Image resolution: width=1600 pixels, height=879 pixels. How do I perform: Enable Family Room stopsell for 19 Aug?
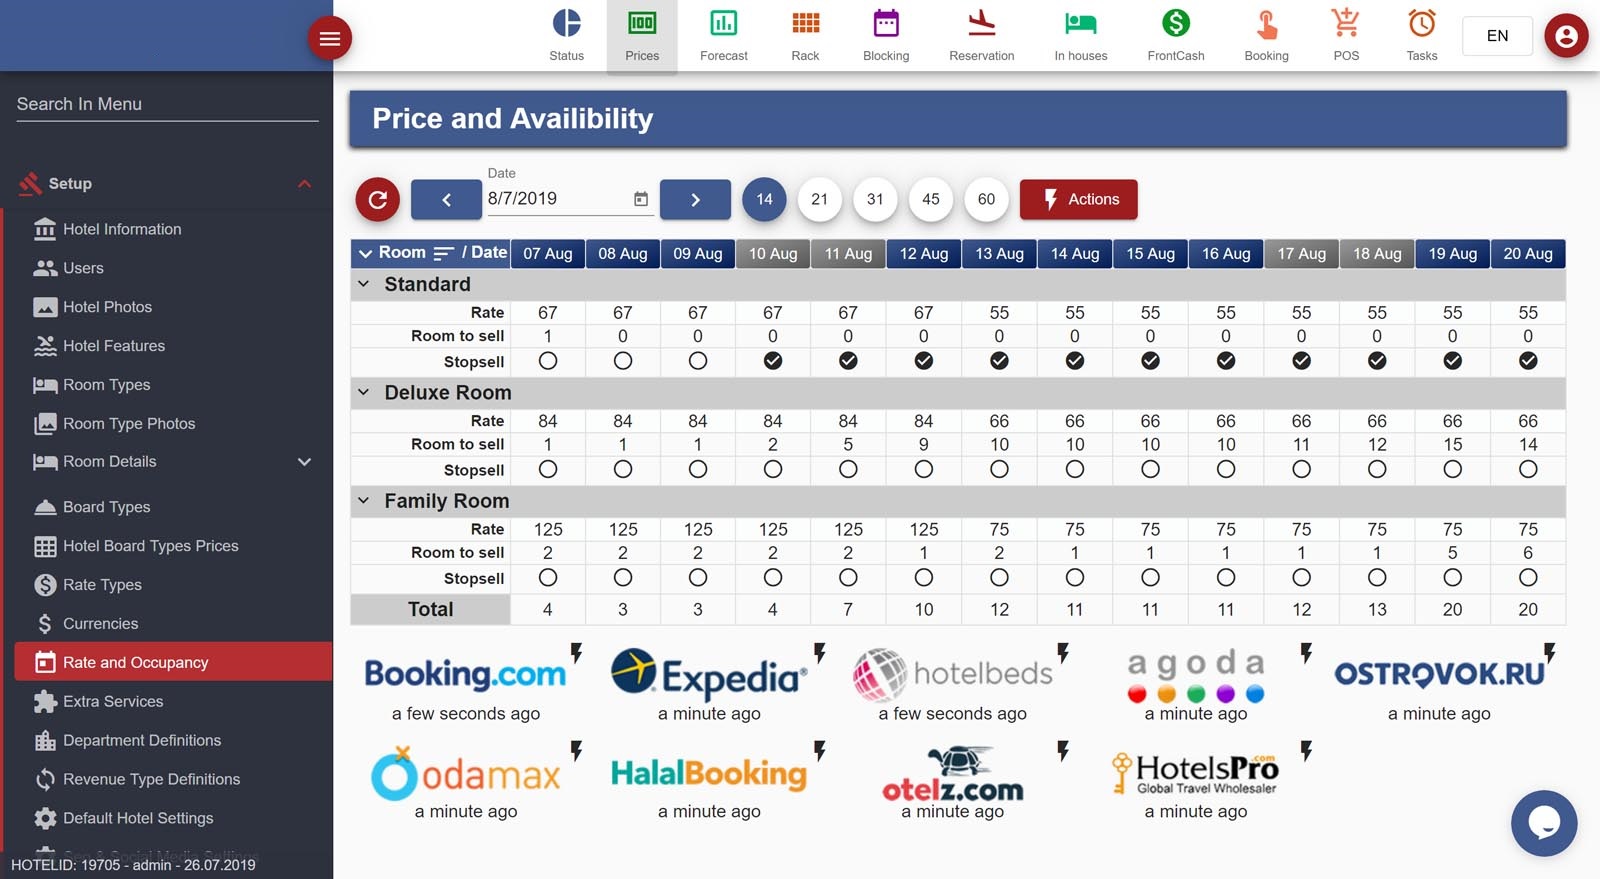pos(1453,577)
